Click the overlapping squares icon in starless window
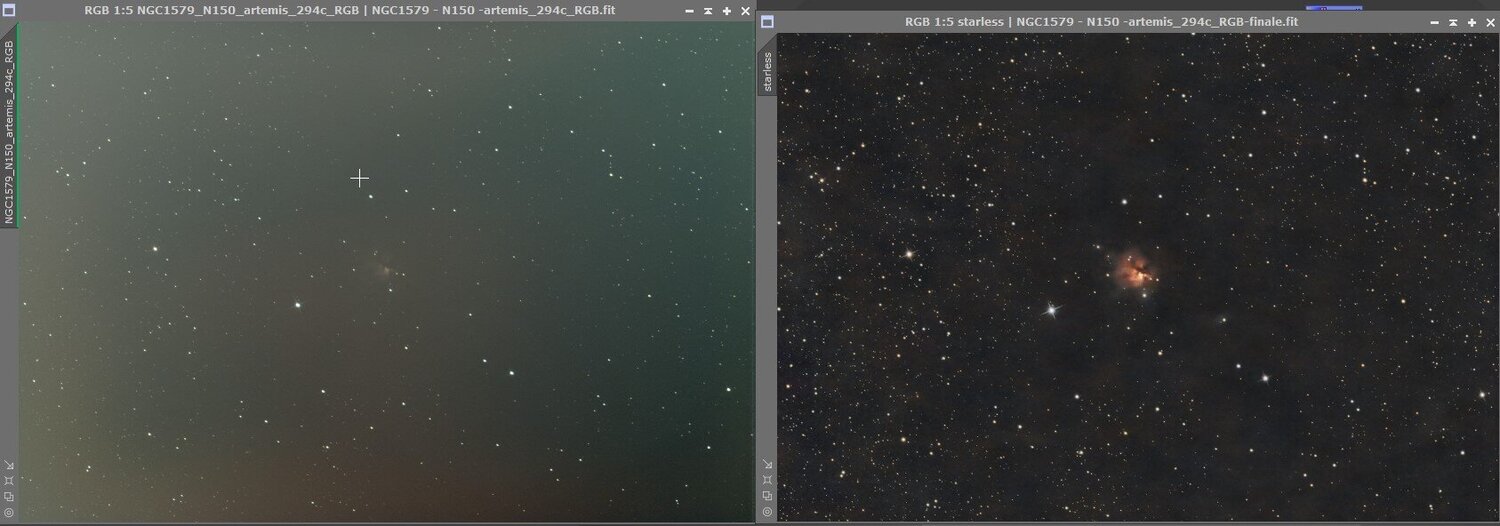This screenshot has width=1500, height=526. tap(767, 496)
